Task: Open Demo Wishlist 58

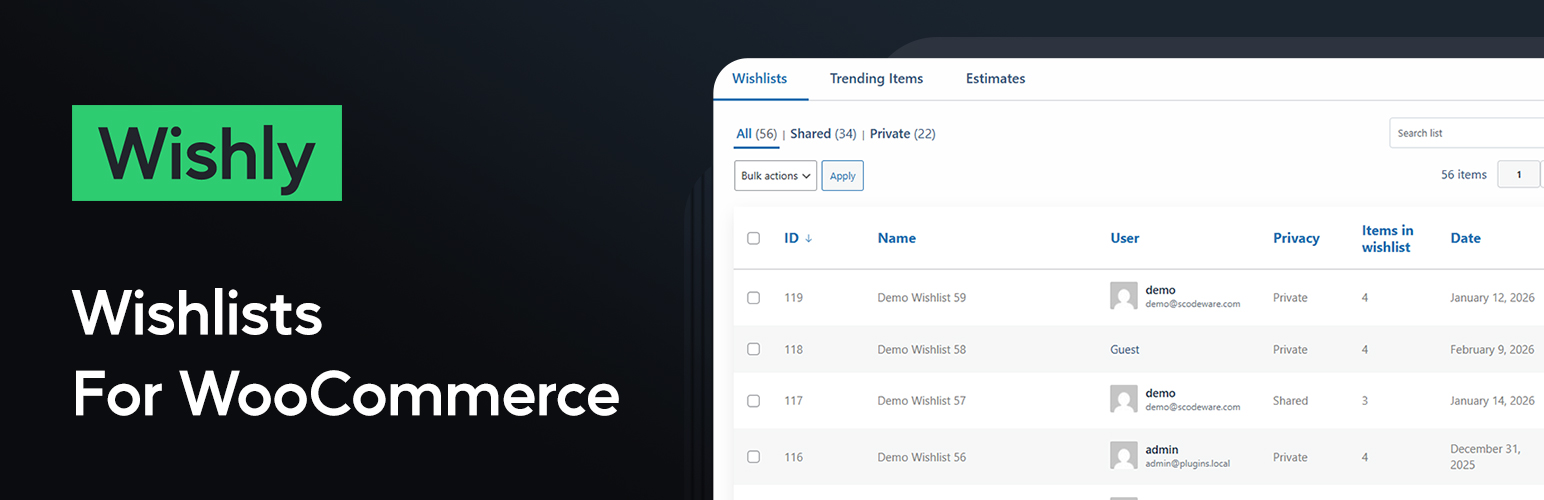Action: coord(922,350)
